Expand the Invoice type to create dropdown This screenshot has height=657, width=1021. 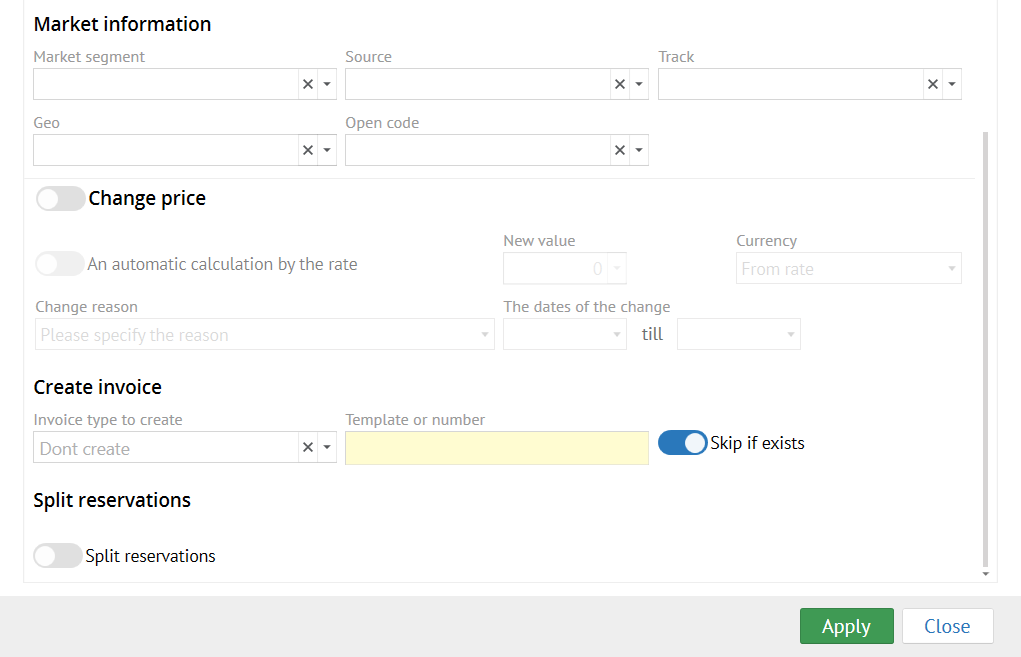coord(327,448)
